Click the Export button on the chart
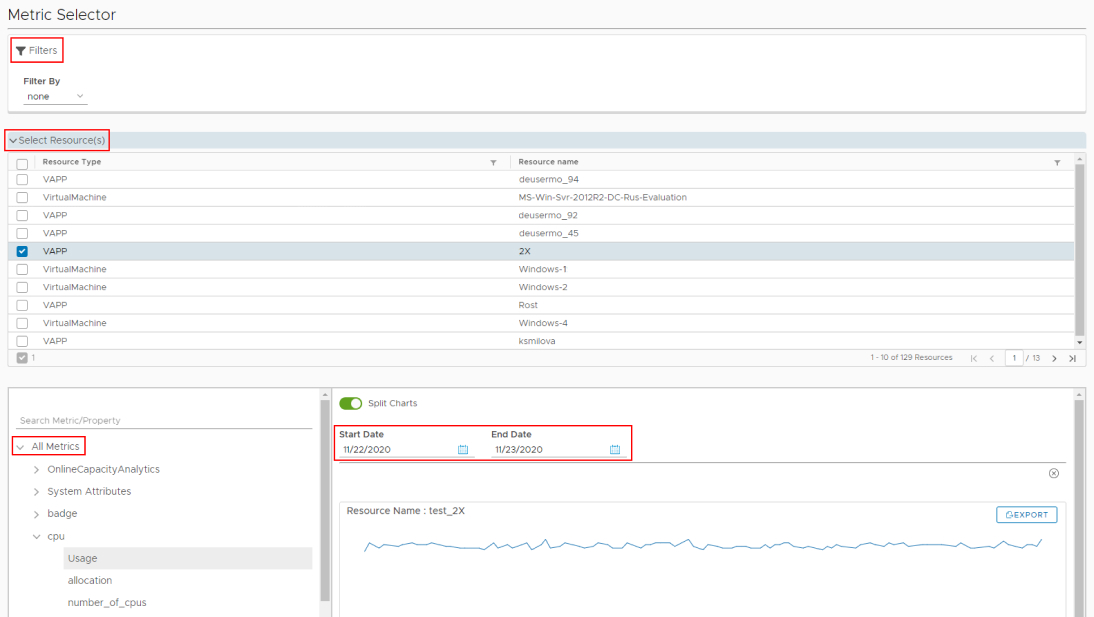 point(1026,515)
